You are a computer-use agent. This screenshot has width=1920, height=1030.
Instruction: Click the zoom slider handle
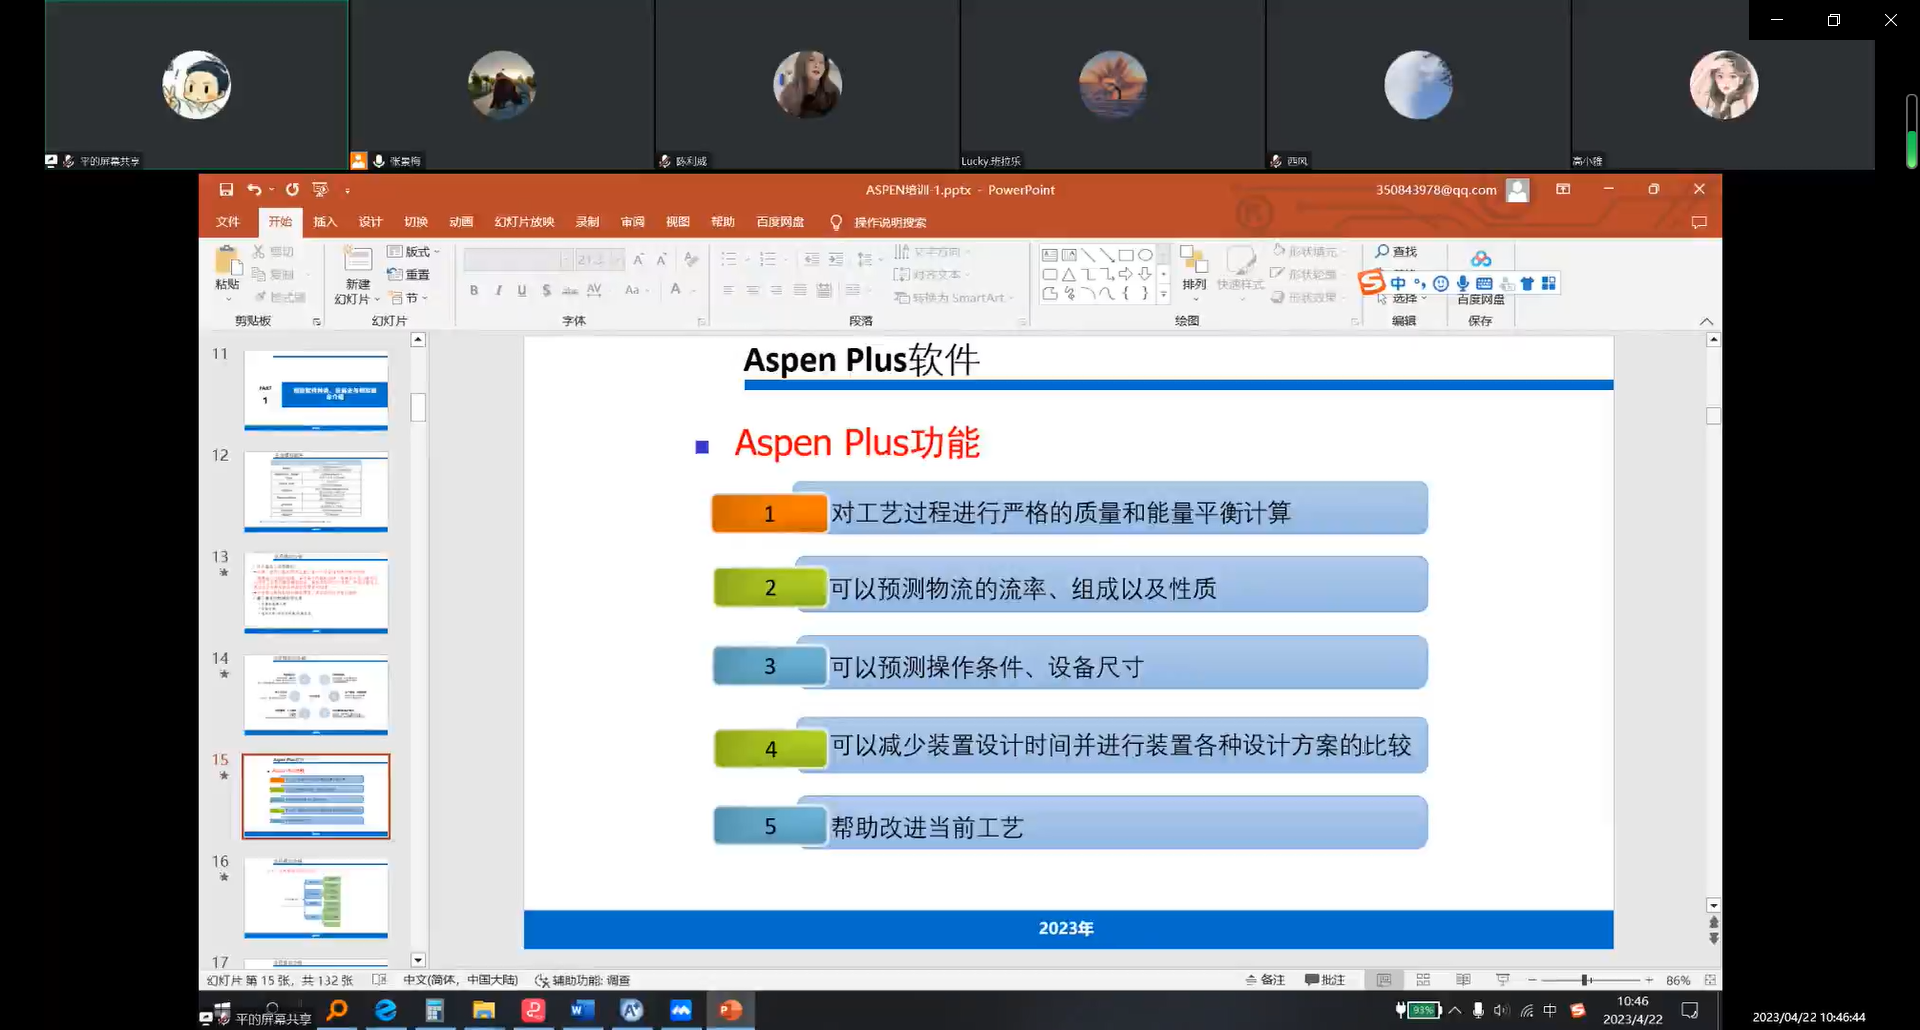pyautogui.click(x=1586, y=980)
